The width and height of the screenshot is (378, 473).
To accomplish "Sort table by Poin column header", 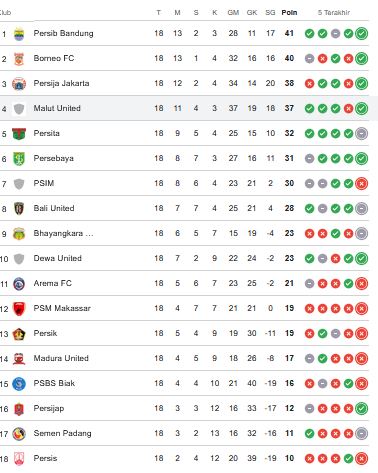I will pos(289,13).
